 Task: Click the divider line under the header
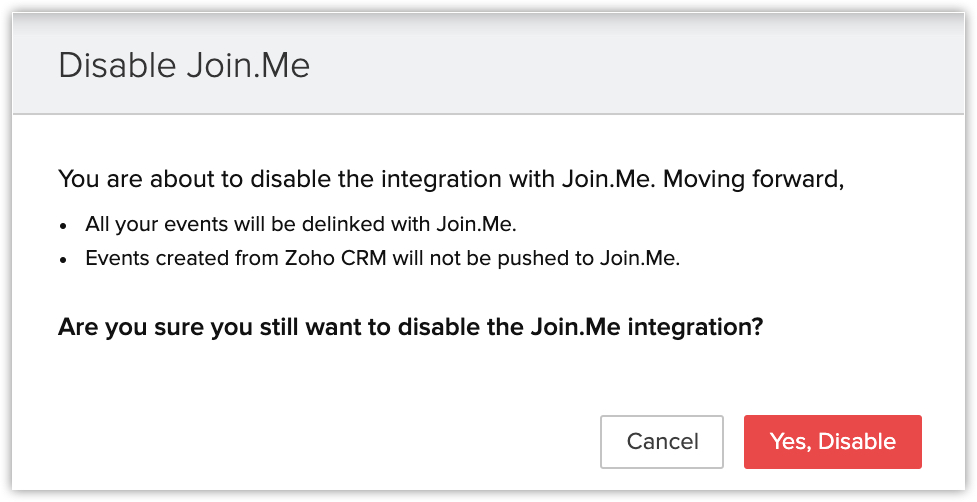point(488,114)
